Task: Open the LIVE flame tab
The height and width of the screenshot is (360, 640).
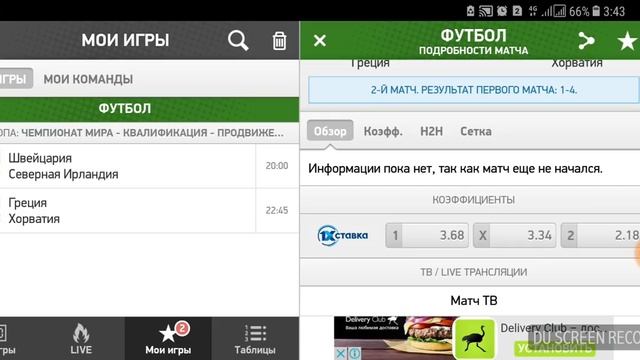Action: [x=81, y=339]
